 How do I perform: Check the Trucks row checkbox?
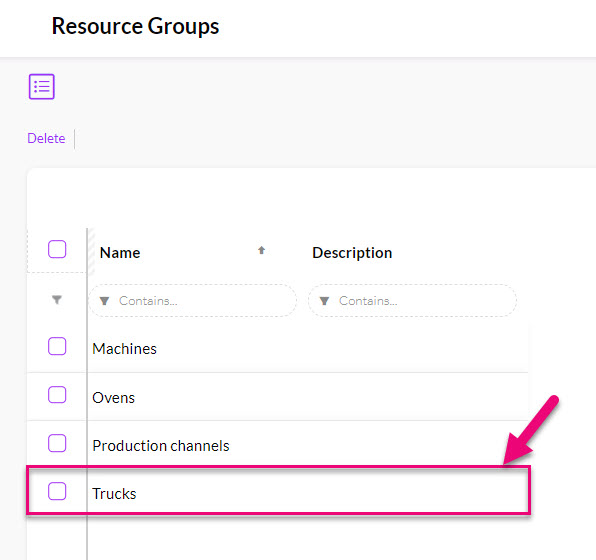coord(57,491)
